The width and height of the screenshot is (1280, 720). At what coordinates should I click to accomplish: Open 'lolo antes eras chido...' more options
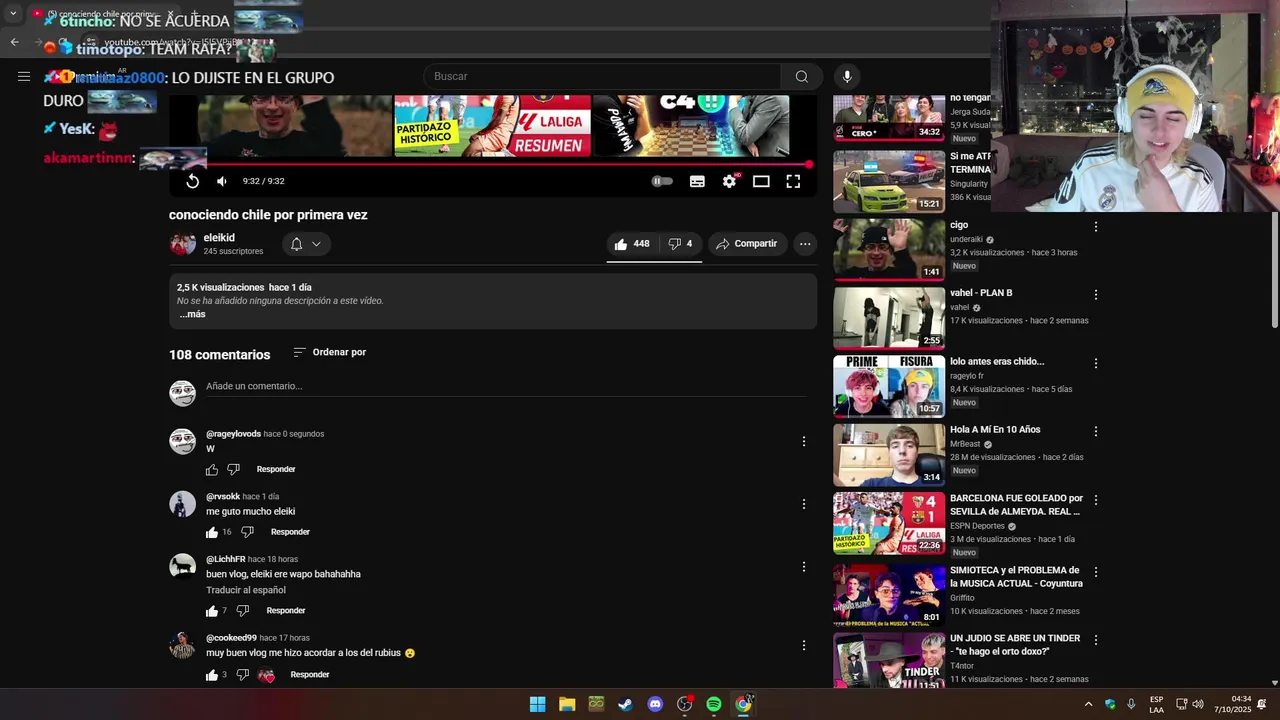[1096, 363]
